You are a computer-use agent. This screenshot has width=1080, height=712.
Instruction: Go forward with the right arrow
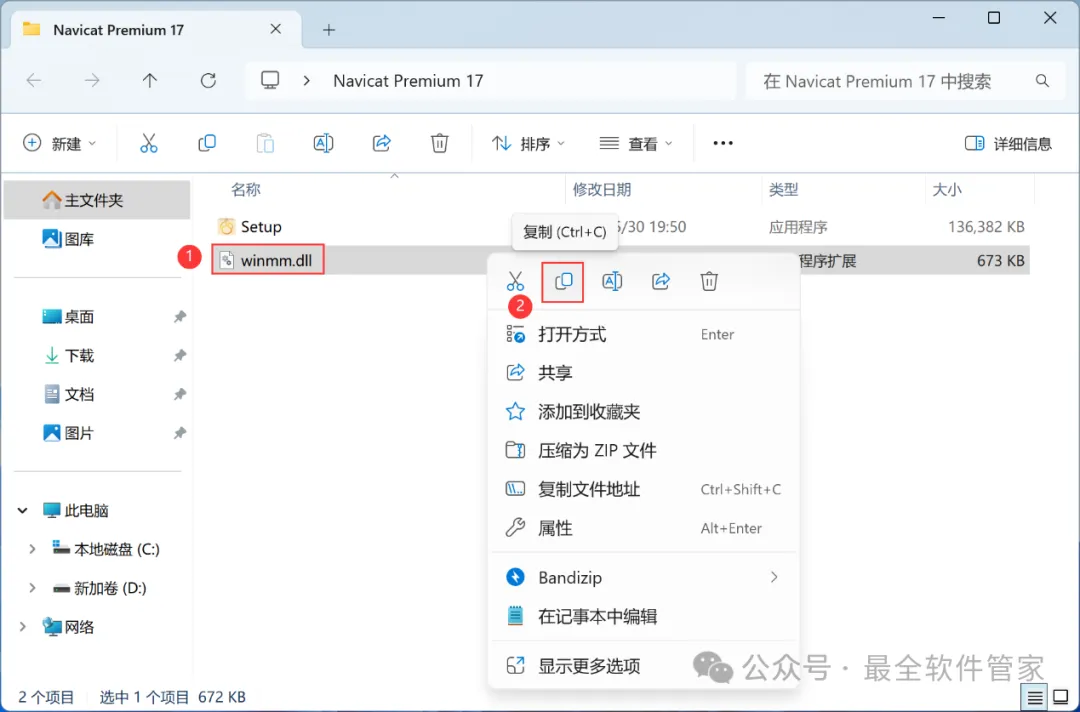coord(92,81)
